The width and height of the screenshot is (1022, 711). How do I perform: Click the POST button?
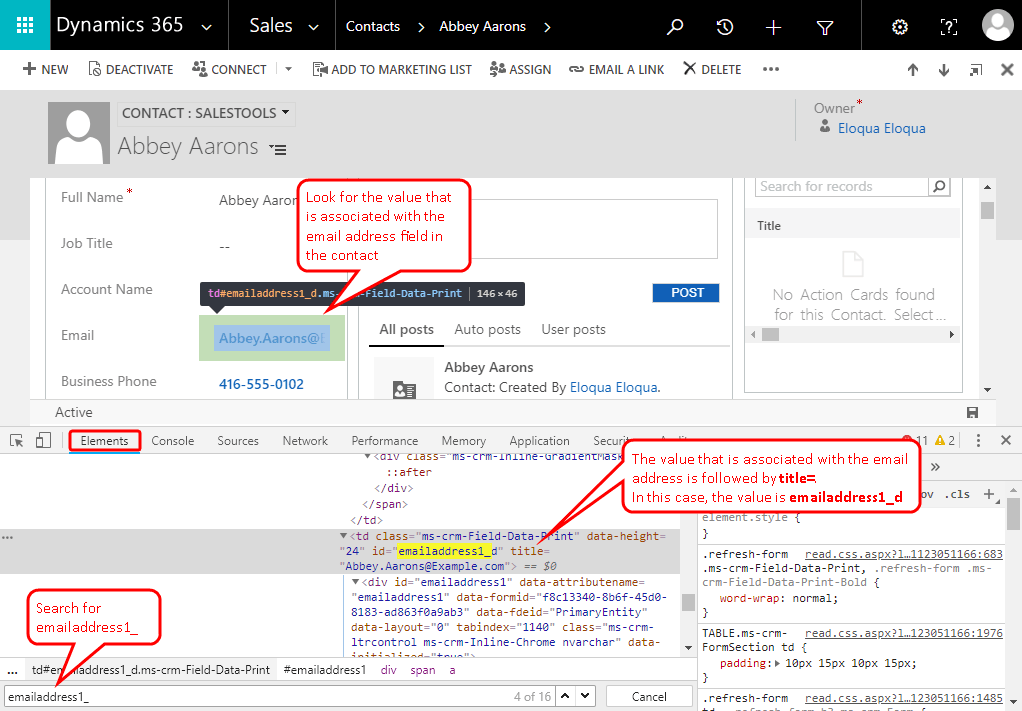pyautogui.click(x=686, y=293)
